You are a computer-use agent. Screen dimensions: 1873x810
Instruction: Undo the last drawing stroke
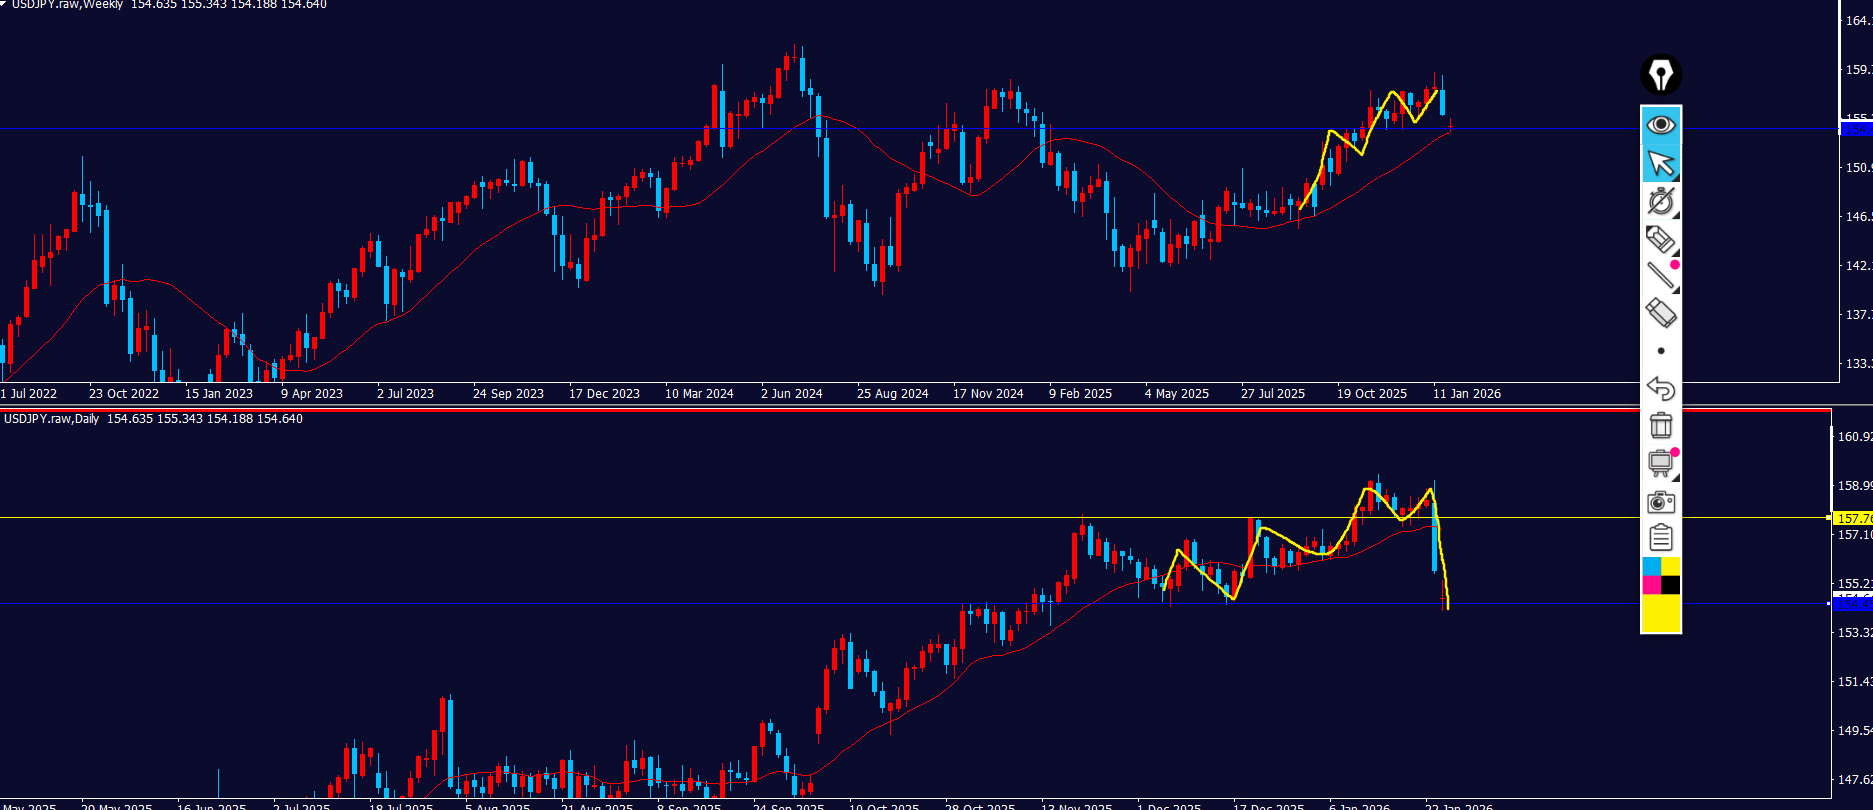[1661, 388]
